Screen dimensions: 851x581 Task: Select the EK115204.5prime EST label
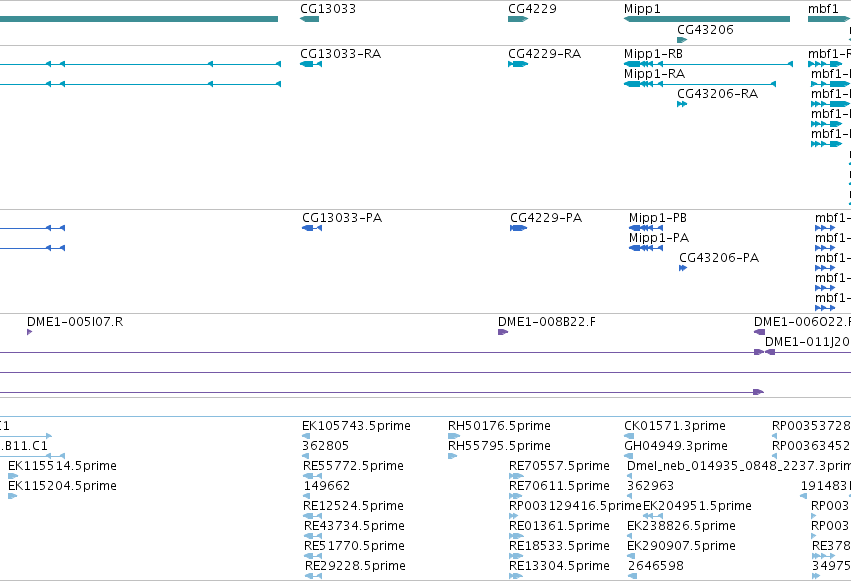pyautogui.click(x=62, y=486)
